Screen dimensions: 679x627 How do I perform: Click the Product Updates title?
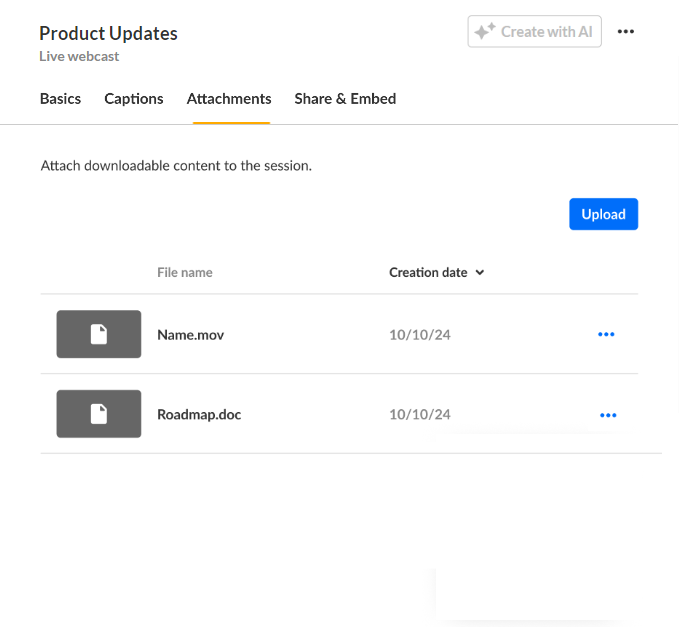tap(108, 33)
